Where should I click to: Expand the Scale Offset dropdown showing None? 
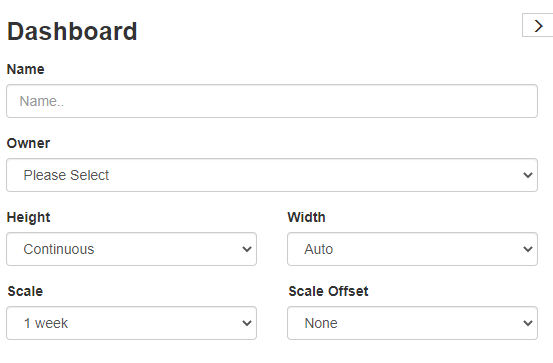tap(412, 323)
